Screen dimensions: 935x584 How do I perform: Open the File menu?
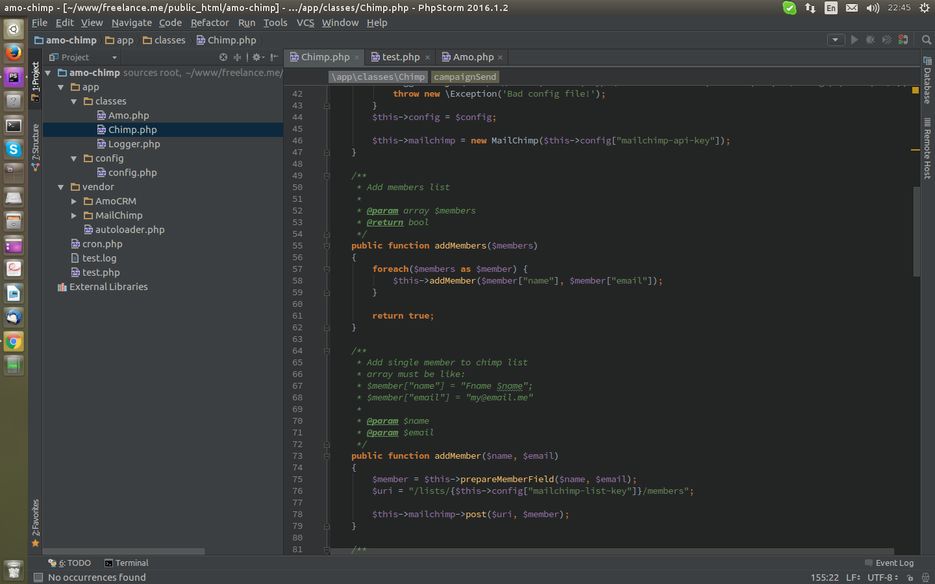tap(39, 23)
